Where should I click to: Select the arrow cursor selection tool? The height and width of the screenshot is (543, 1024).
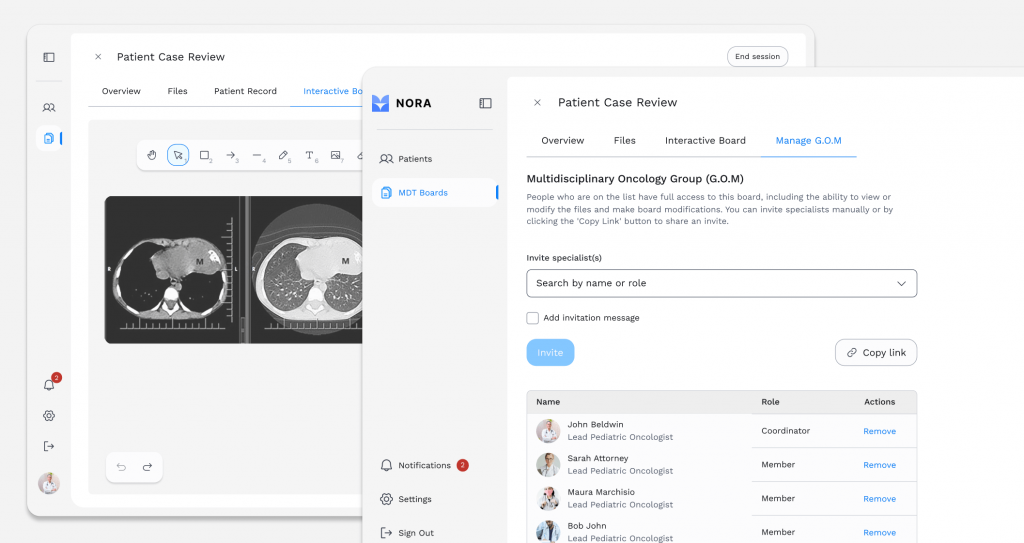(178, 155)
